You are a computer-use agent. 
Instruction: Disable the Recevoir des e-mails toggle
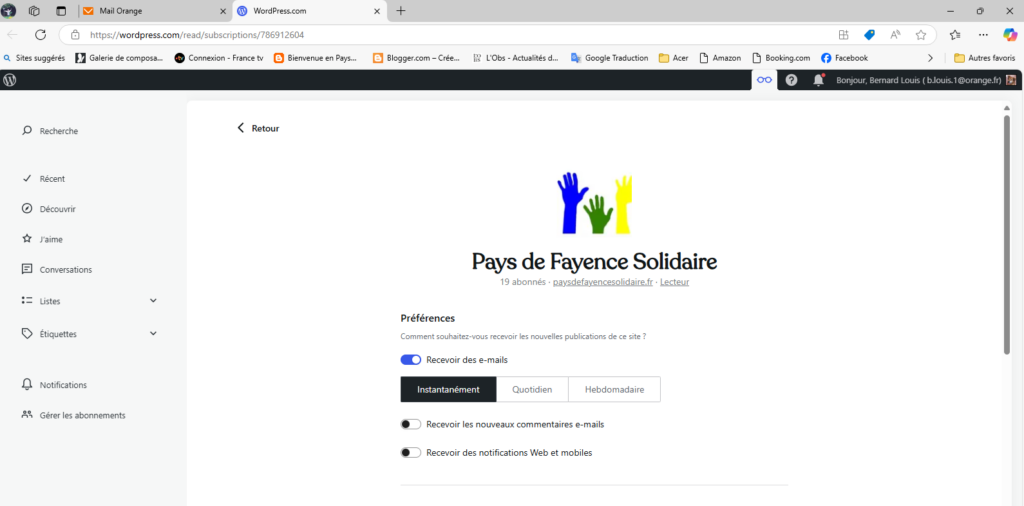point(410,360)
